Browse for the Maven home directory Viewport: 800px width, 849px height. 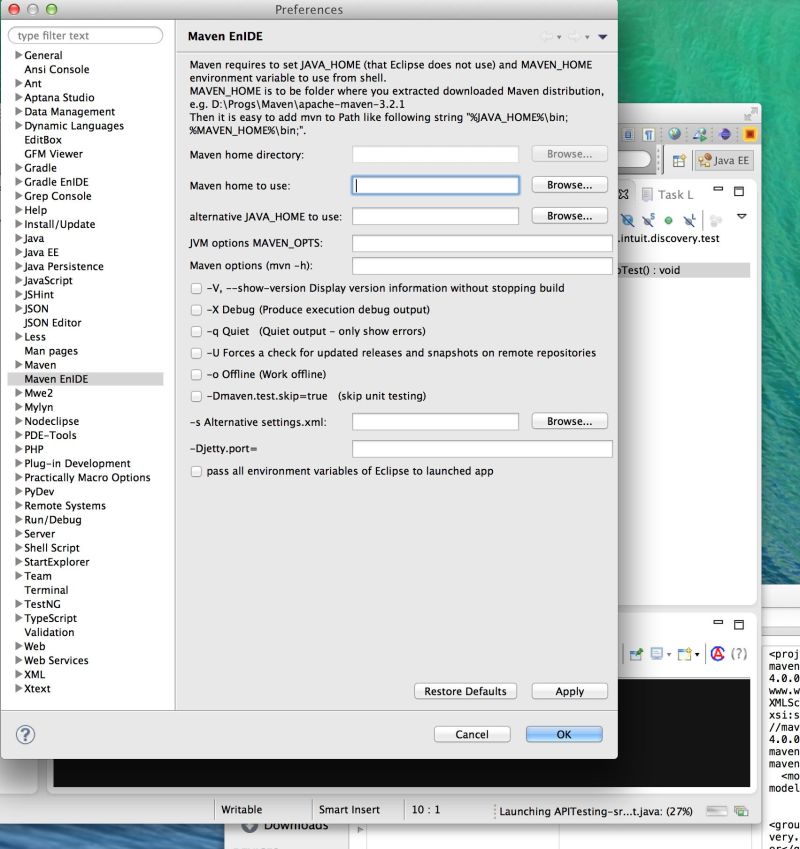tap(568, 153)
